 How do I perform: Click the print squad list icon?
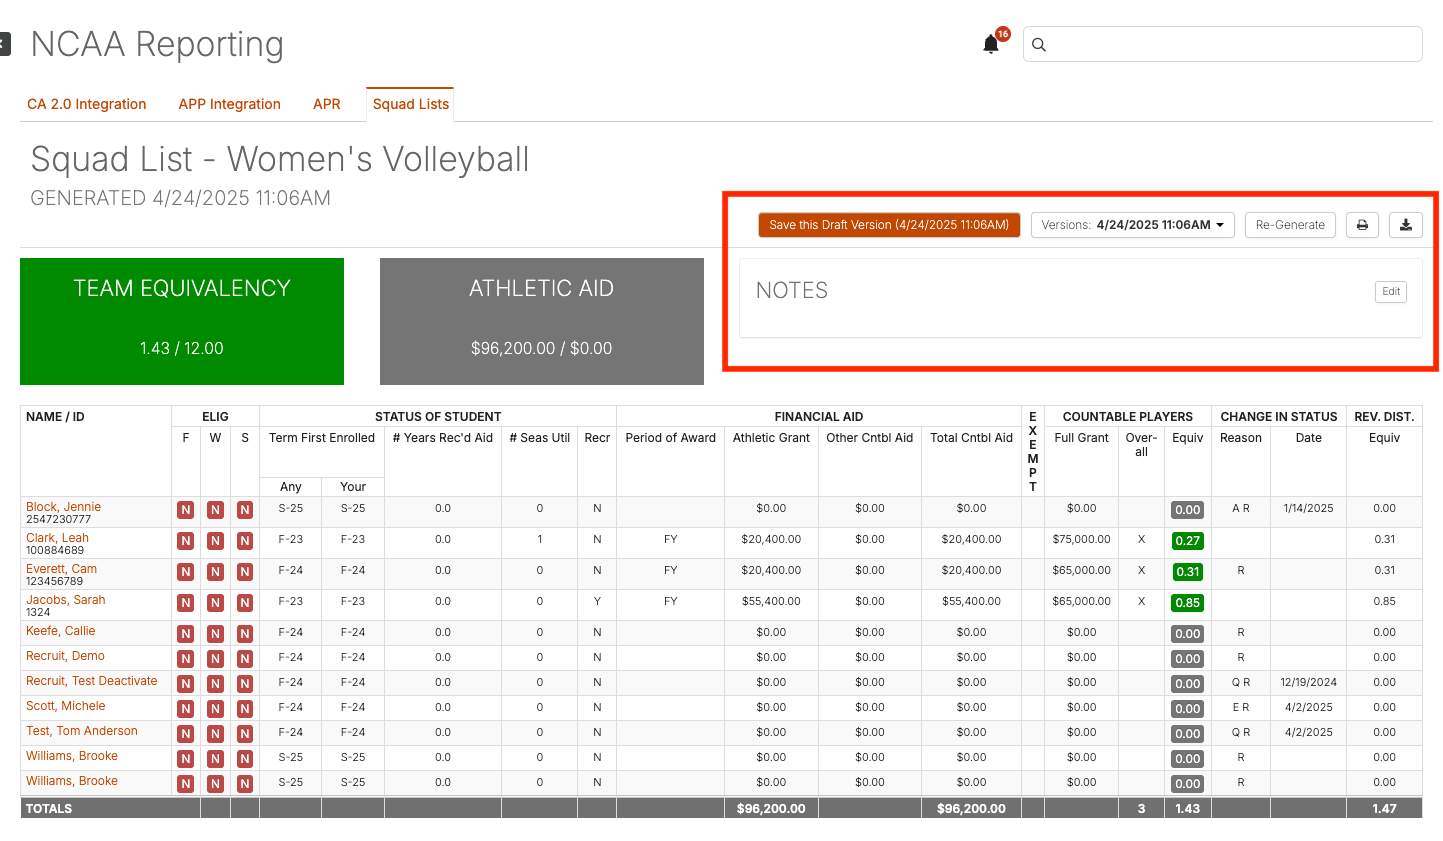(x=1362, y=225)
